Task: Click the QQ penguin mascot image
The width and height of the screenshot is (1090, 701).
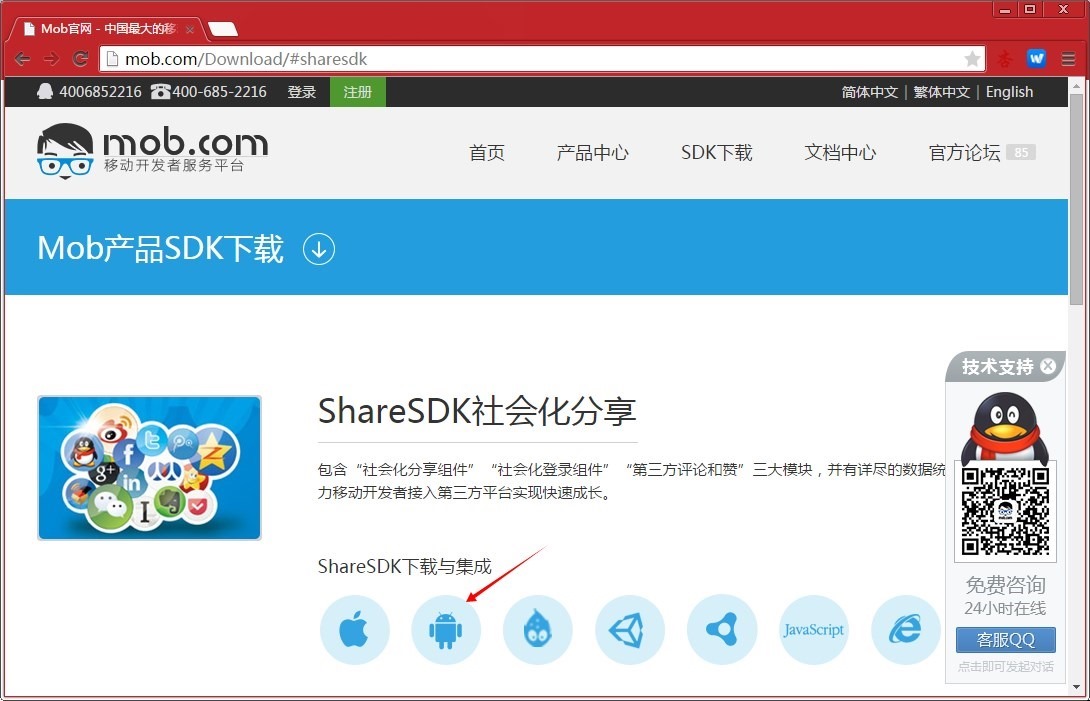Action: pos(1004,429)
